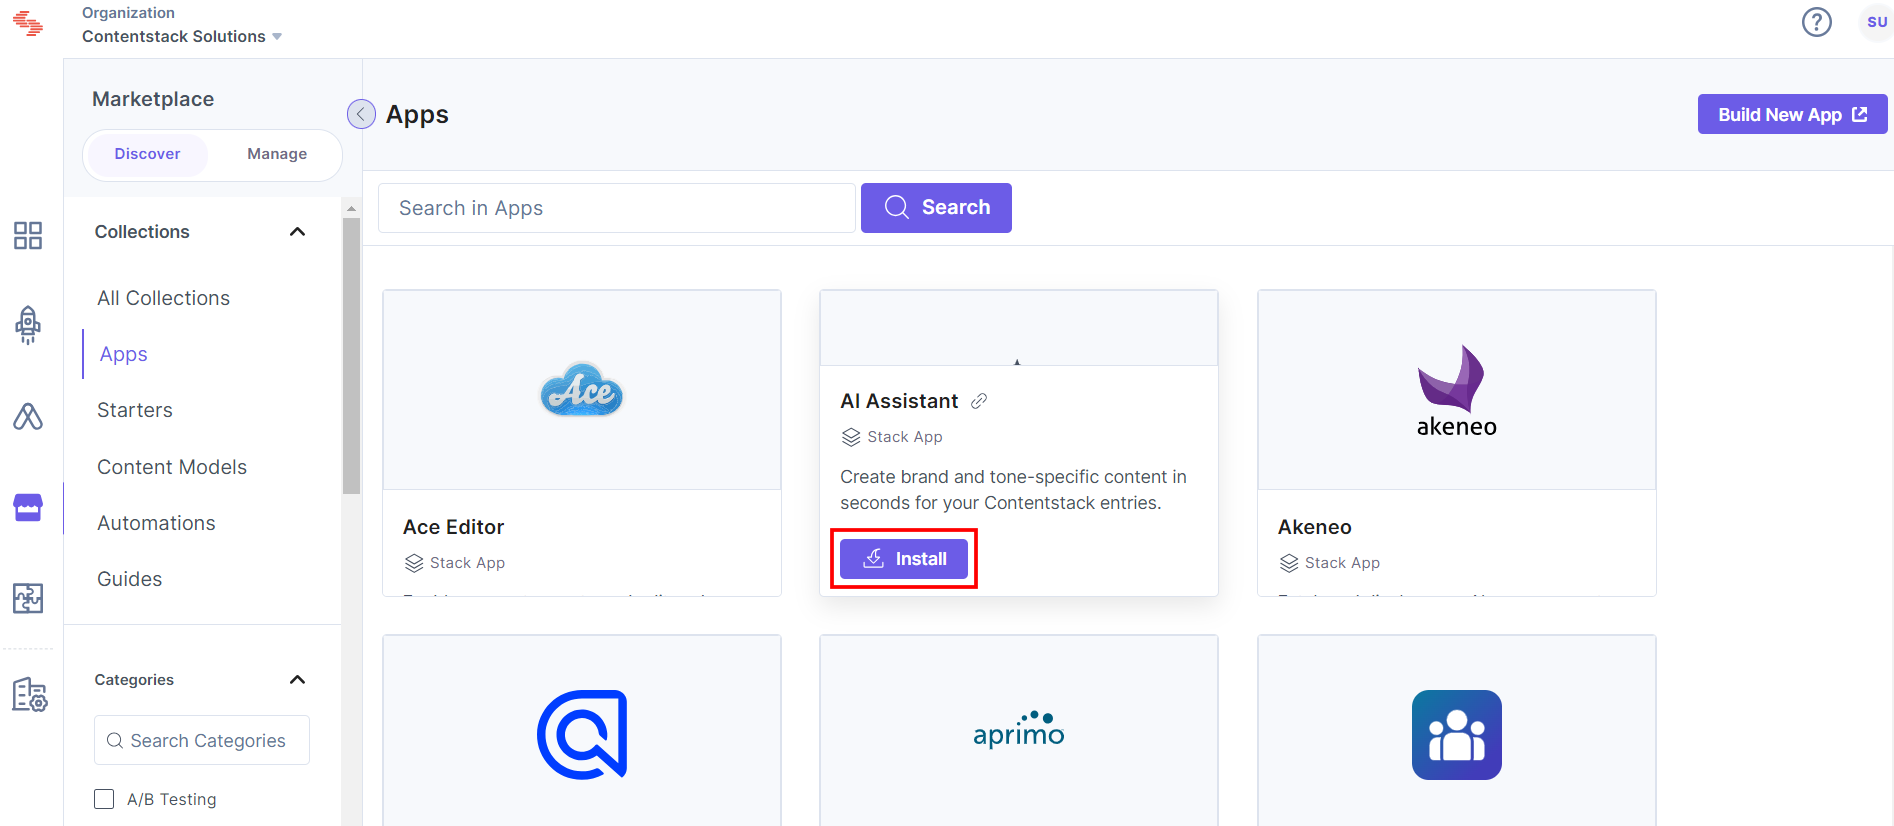
Task: Click the sidebar scrollbar up arrow
Action: tap(351, 208)
